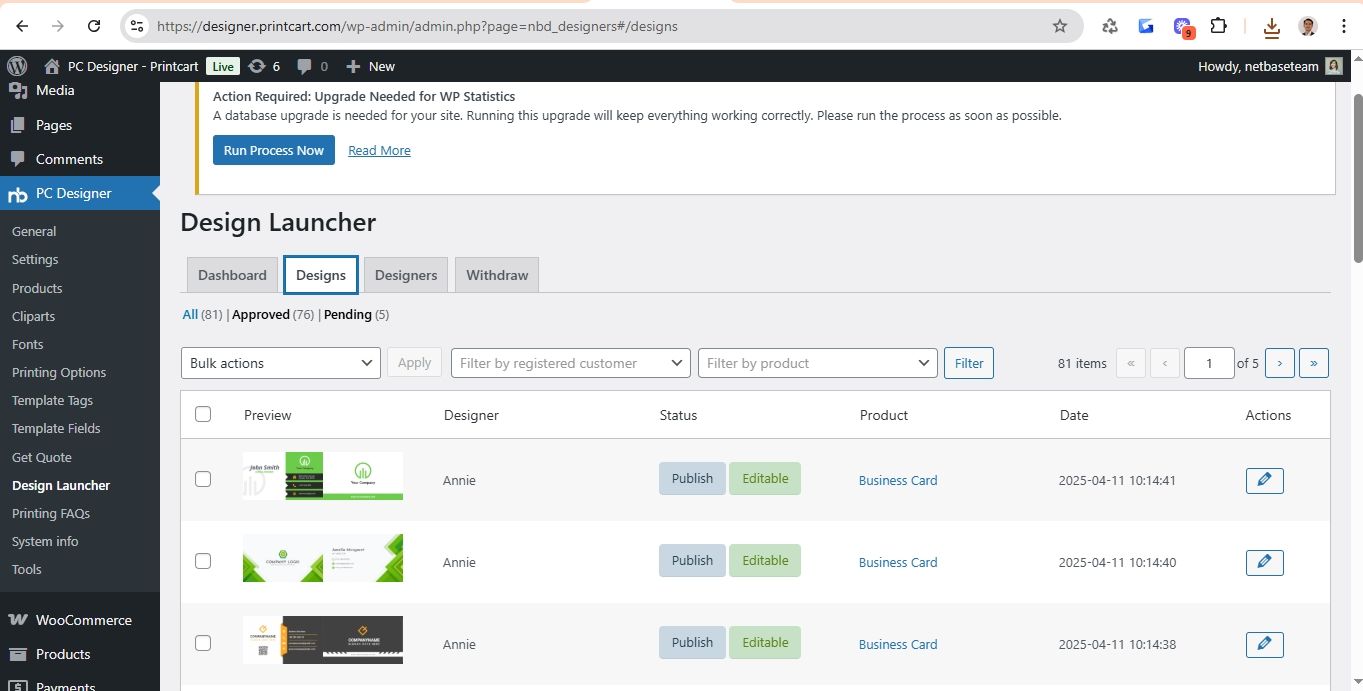Go to last page of designs
The image size is (1363, 691).
[x=1313, y=363]
